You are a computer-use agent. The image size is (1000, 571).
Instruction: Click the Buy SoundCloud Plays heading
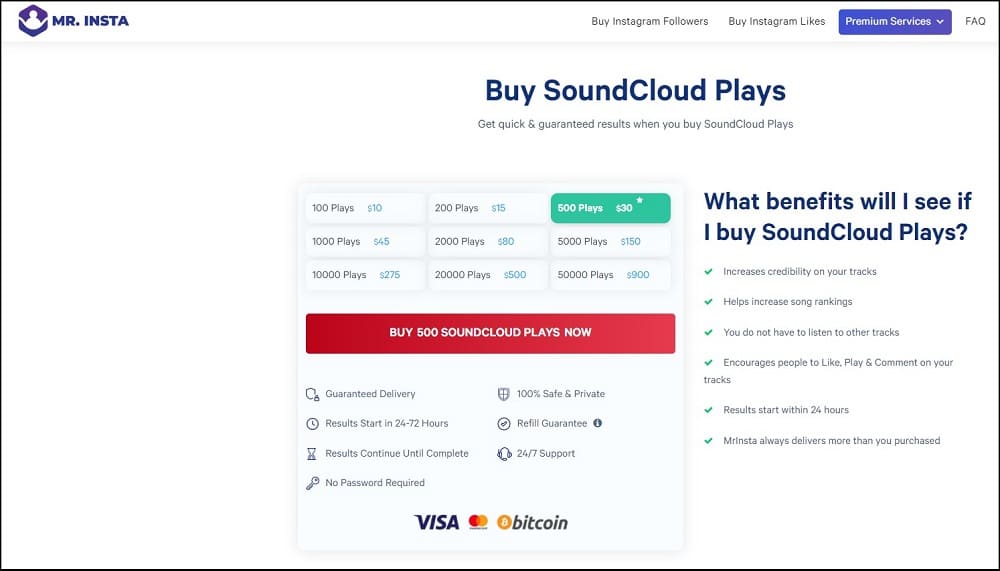(x=635, y=91)
